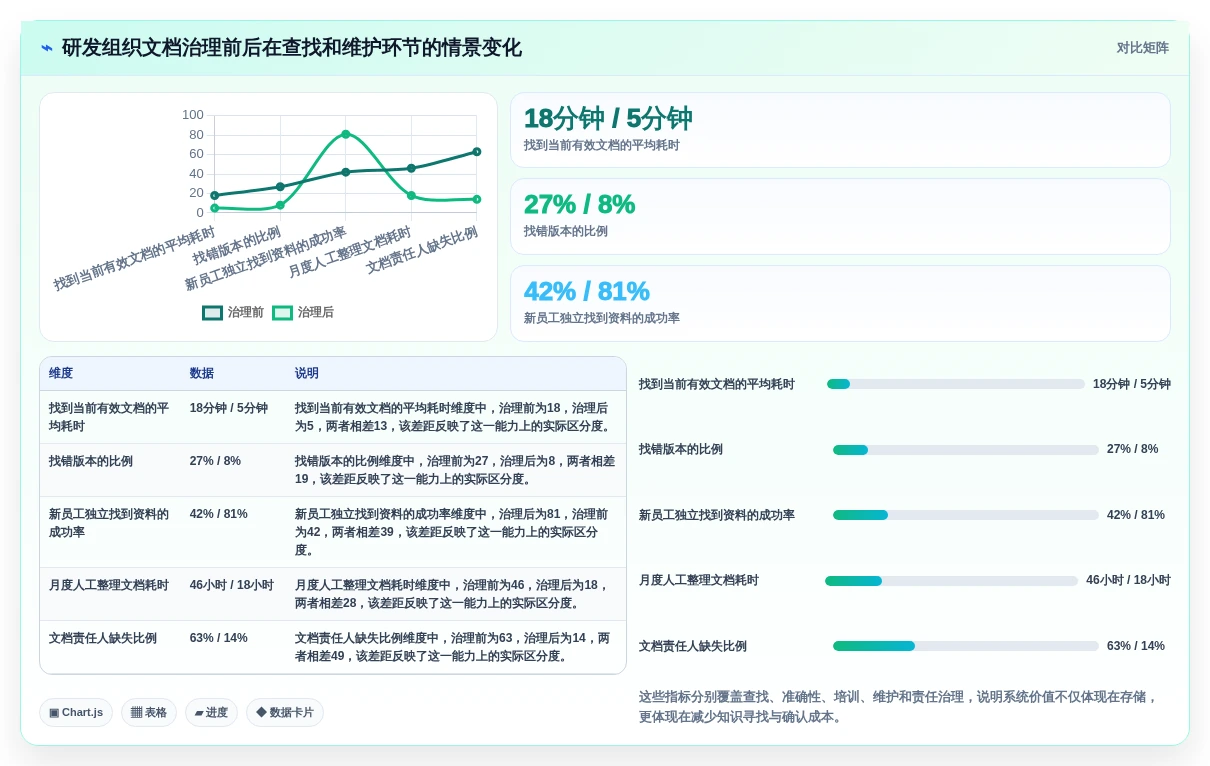
Task: Click the description for 文档责任人缺失比例 row
Action: tap(453, 647)
